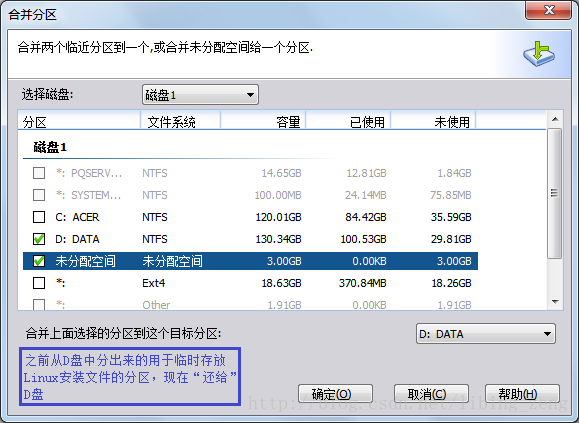Click the 35.59GB unused value
Image resolution: width=579 pixels, height=423 pixels.
click(x=451, y=217)
